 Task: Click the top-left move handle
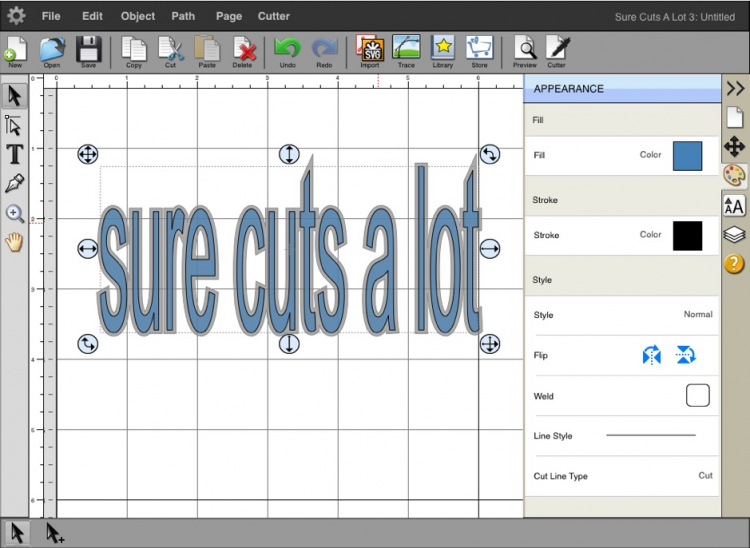pos(88,154)
